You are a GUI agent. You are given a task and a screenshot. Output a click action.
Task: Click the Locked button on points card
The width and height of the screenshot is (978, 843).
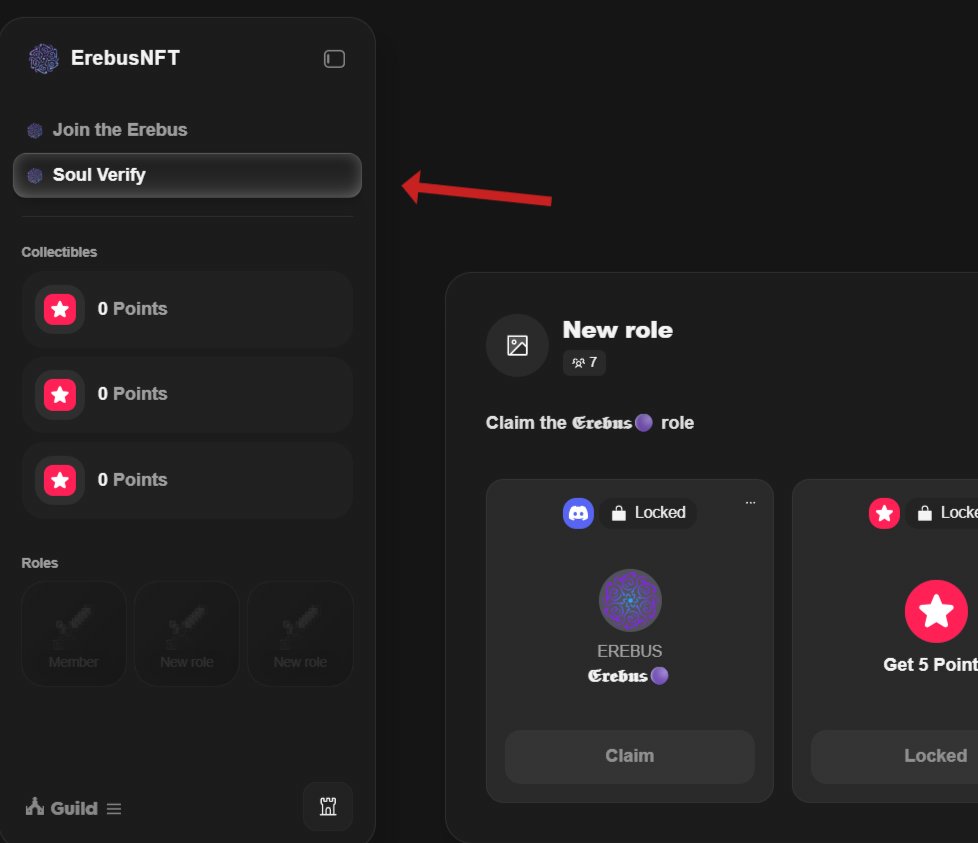click(x=895, y=756)
